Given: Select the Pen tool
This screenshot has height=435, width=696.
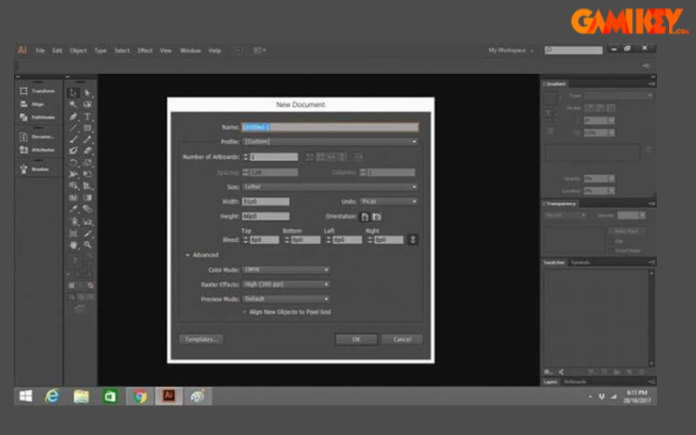Looking at the screenshot, I should tap(74, 116).
